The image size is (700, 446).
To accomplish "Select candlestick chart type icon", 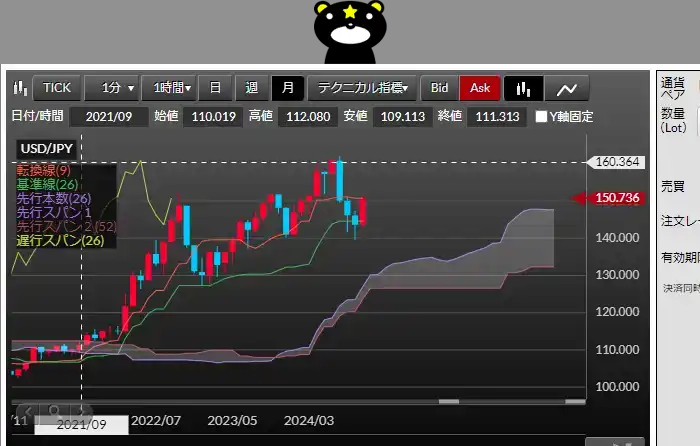I will pos(523,88).
